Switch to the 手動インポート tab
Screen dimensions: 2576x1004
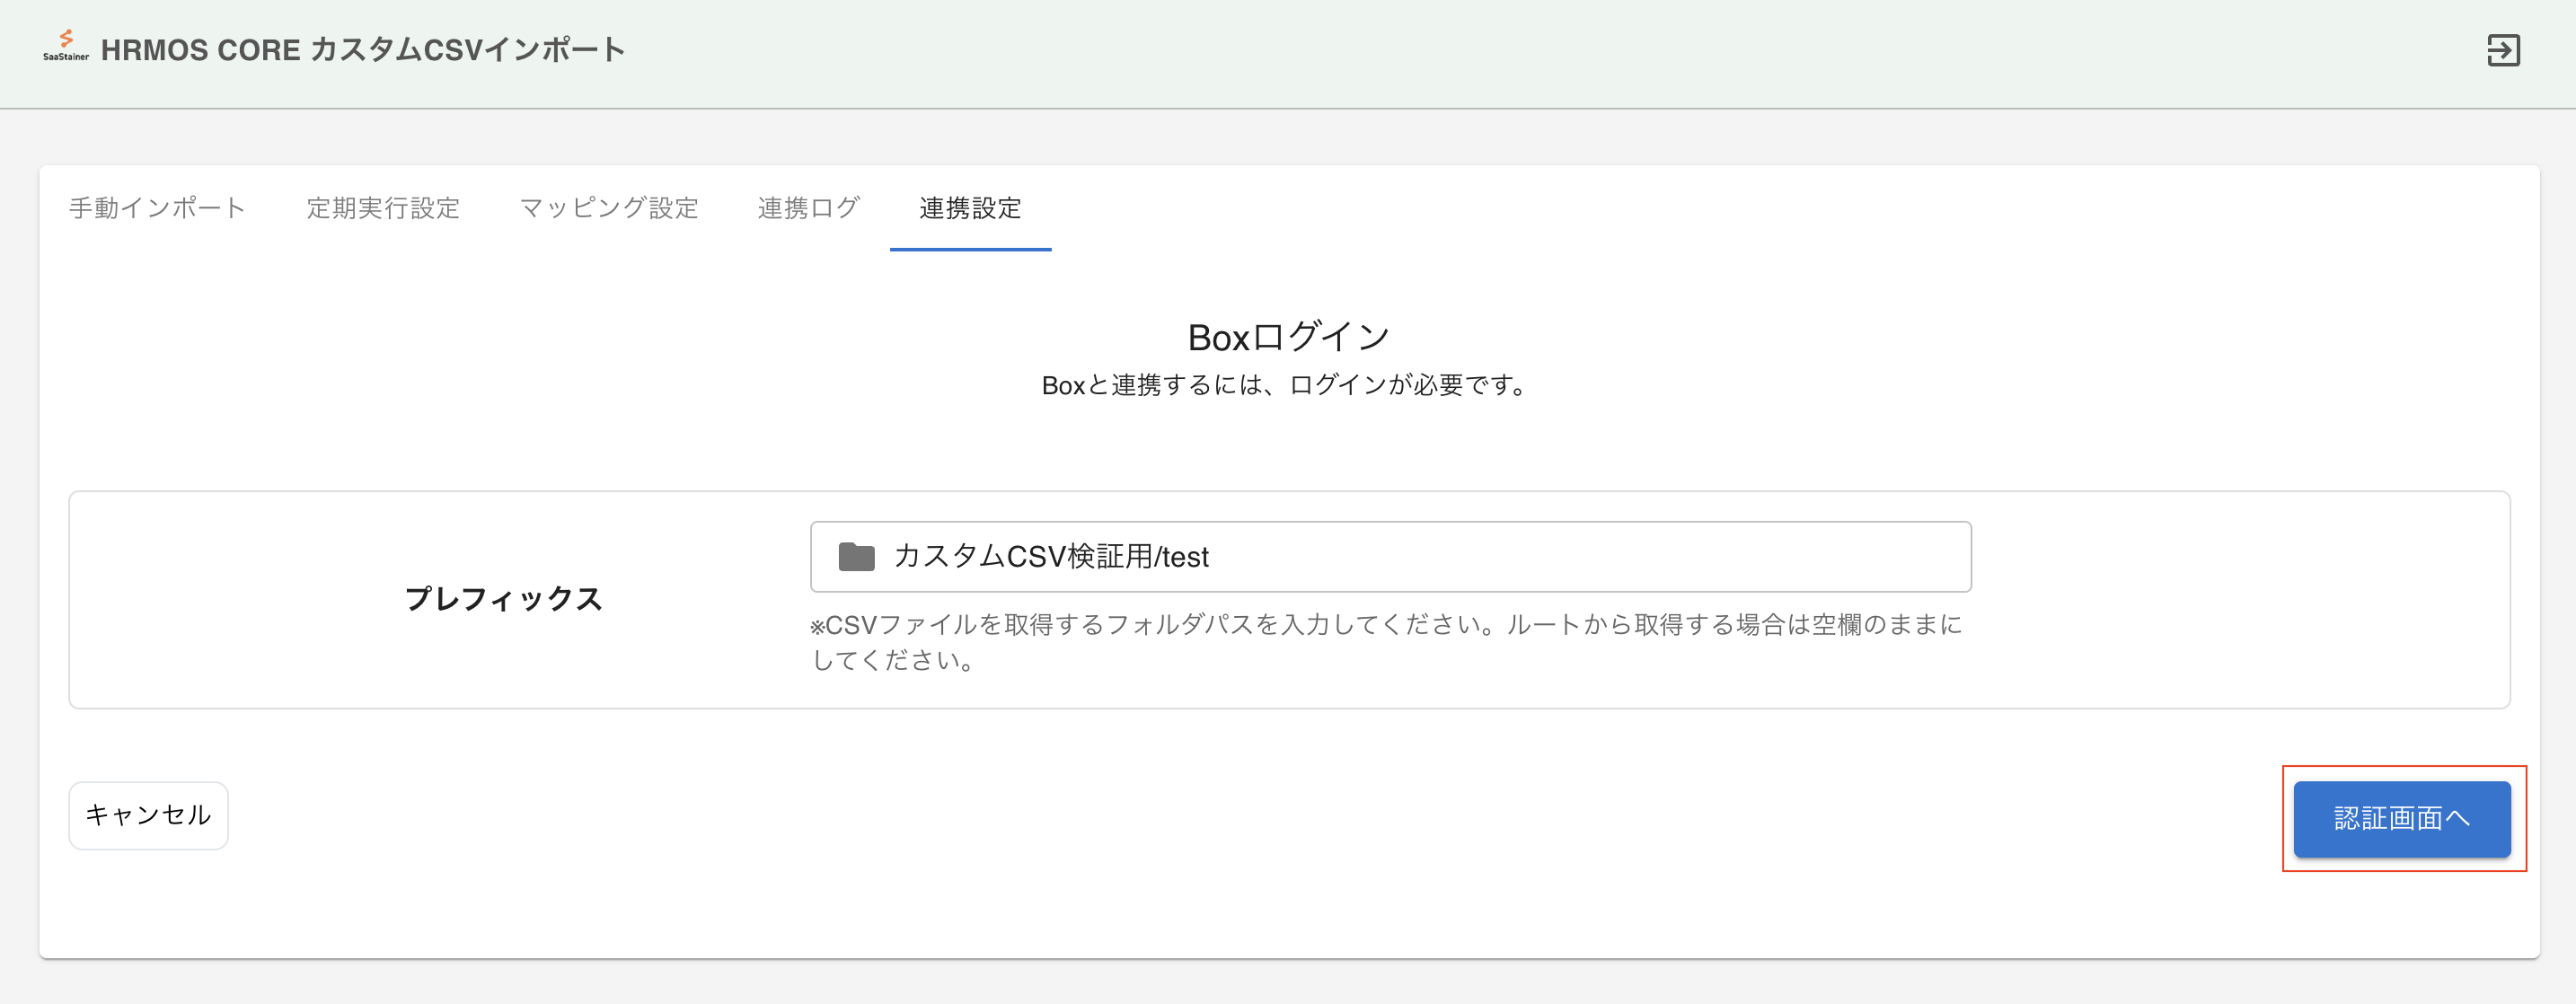tap(157, 208)
